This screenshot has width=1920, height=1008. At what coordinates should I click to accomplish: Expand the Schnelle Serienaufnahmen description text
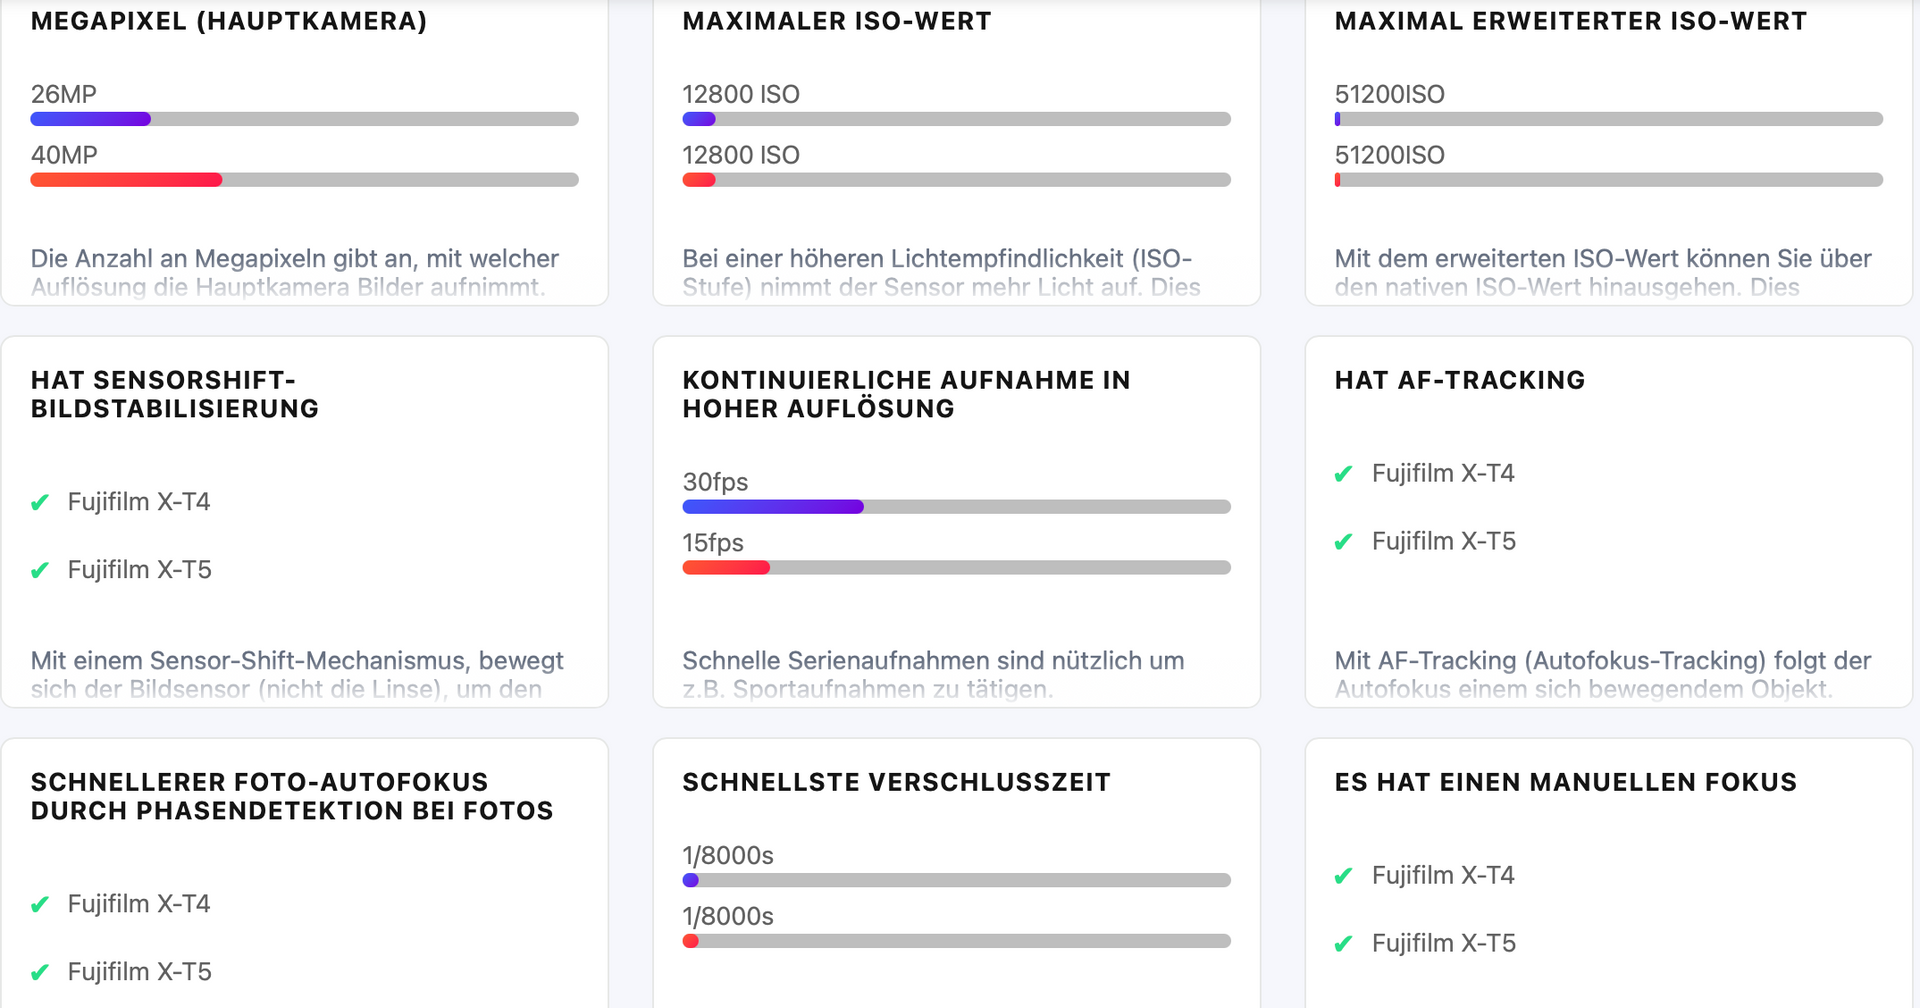pos(933,674)
